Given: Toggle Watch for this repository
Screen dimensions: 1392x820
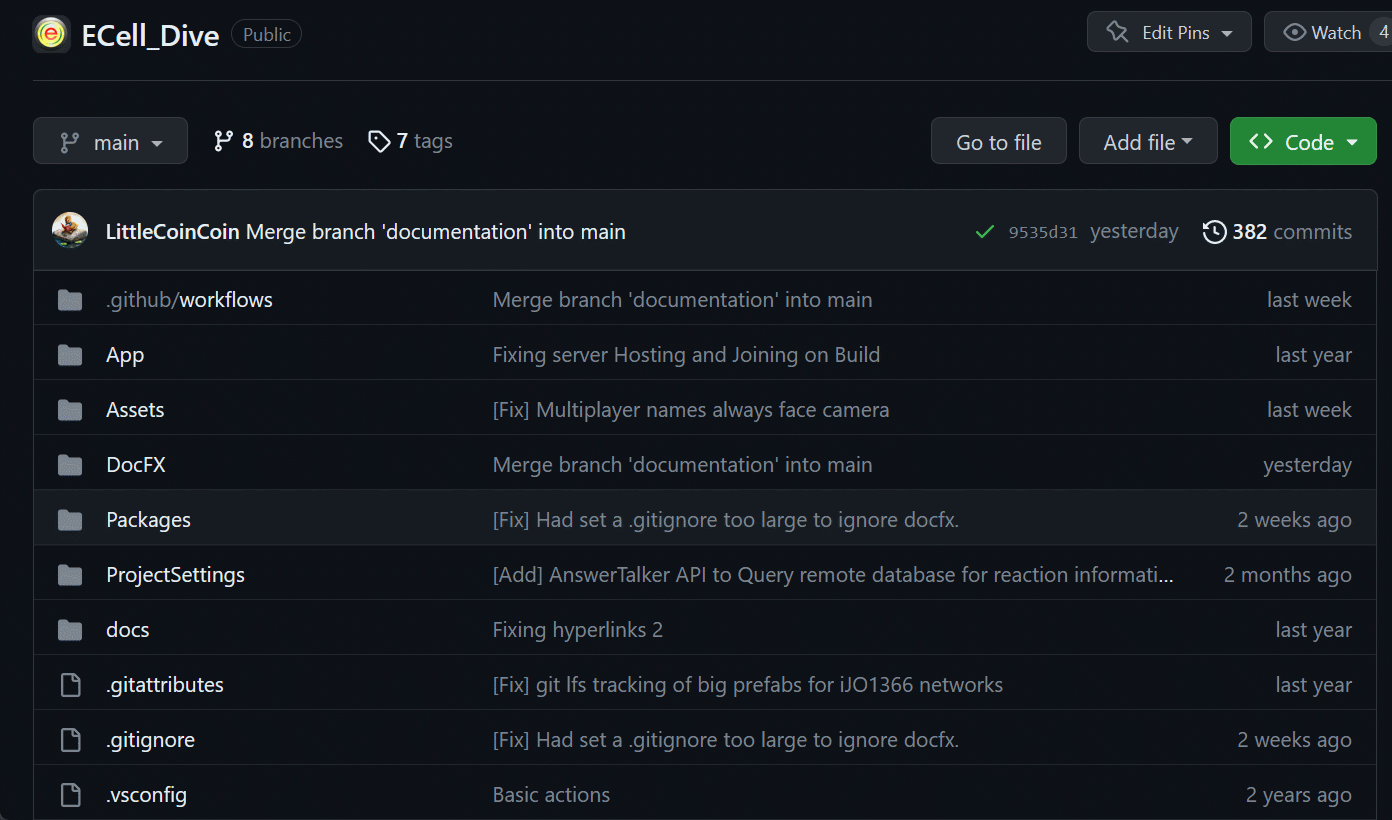Looking at the screenshot, I should (1330, 31).
